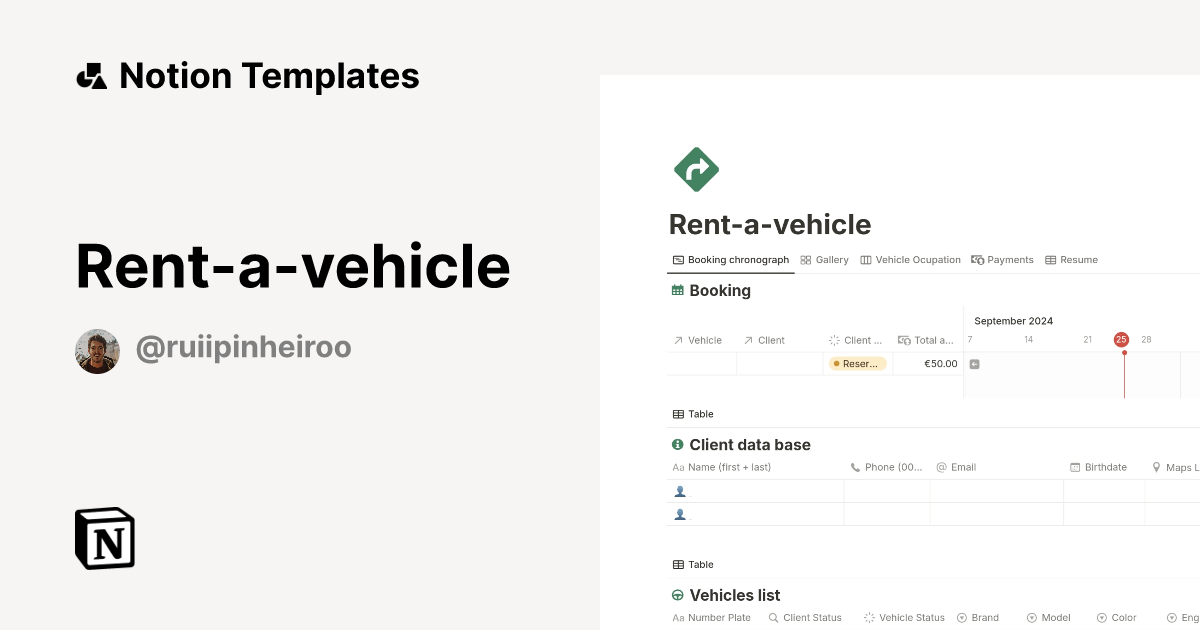1200x630 pixels.
Task: Click the Reserved status pill in Booking table
Action: [857, 363]
